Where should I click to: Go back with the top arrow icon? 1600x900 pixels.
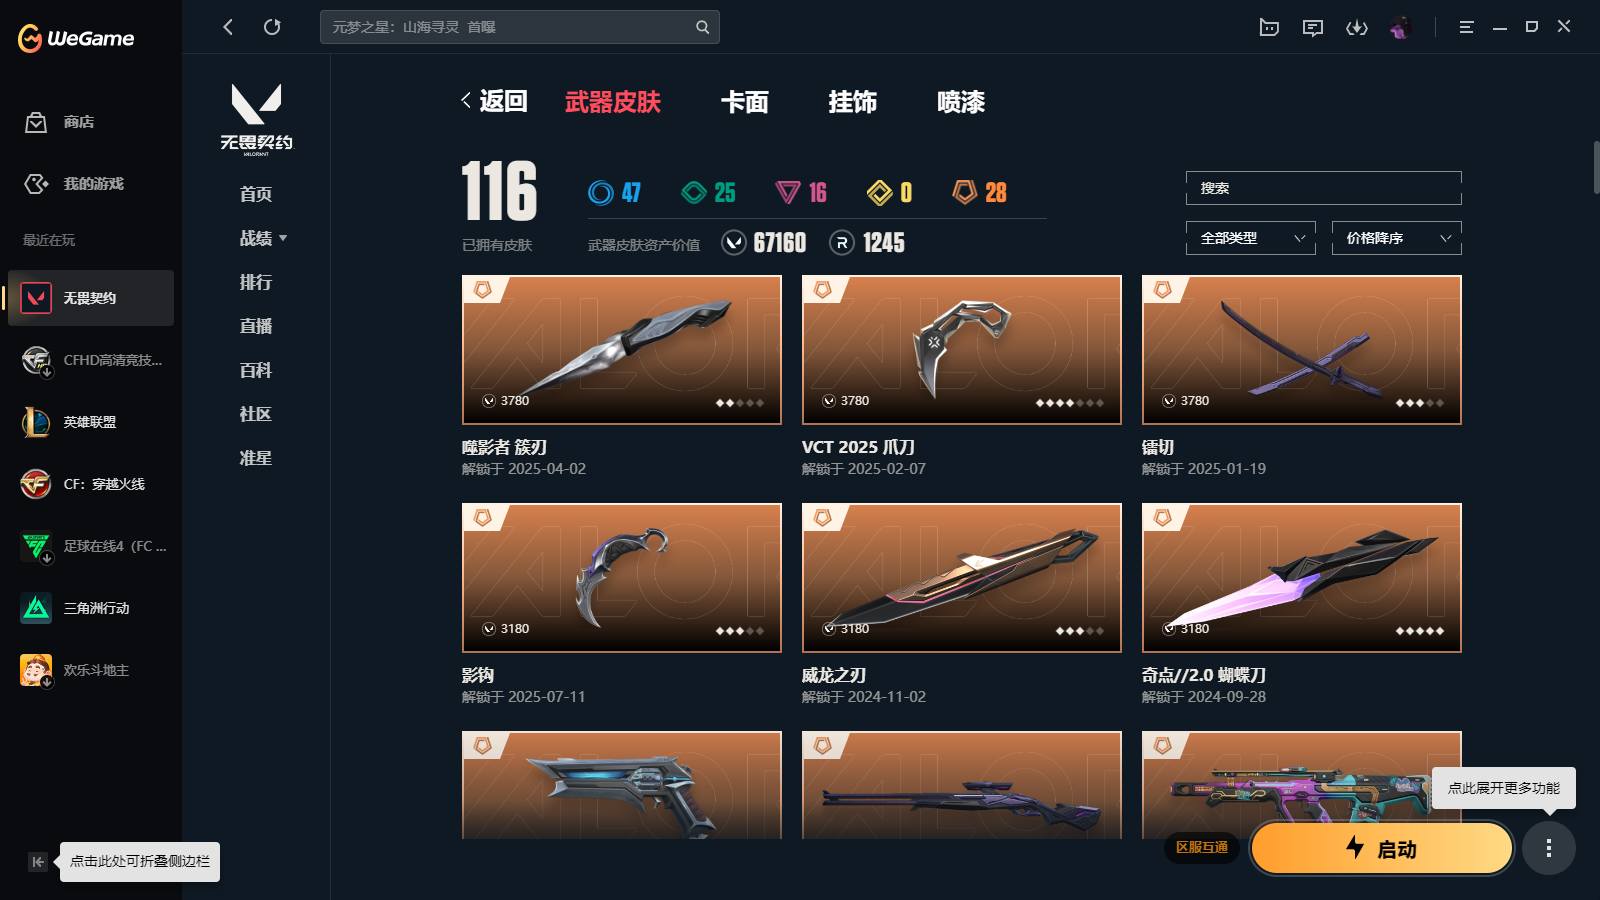coord(228,27)
